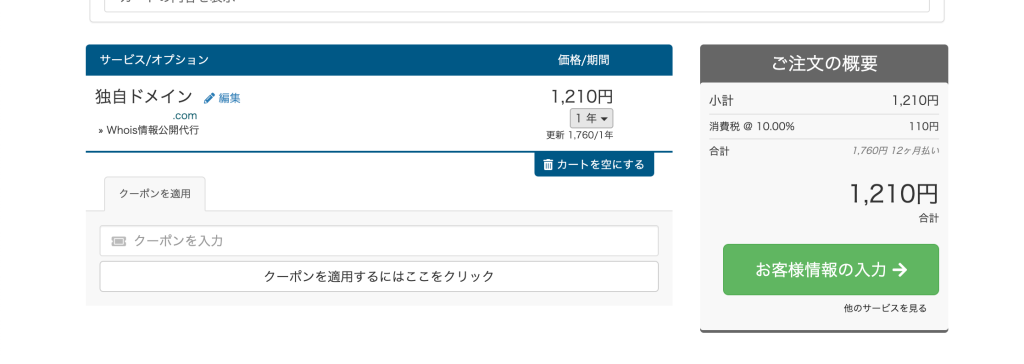Click クーポンを適用するにはここをクリック button
This screenshot has height=364, width=1024.
coord(379,276)
